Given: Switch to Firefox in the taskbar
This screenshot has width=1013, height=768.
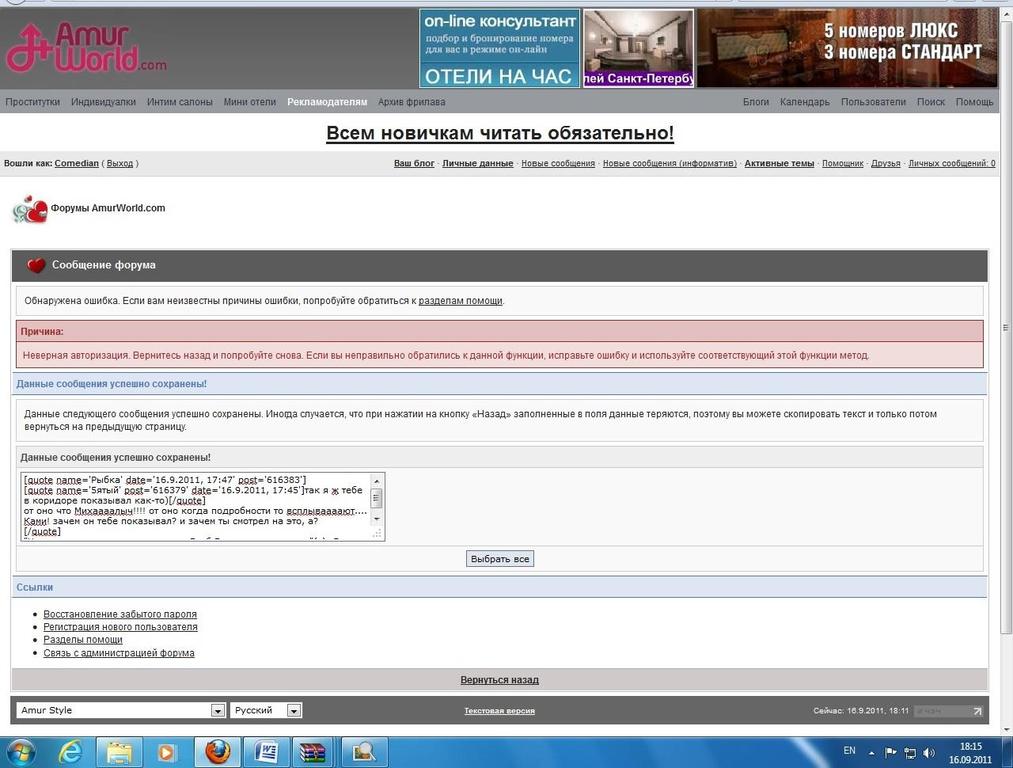Looking at the screenshot, I should [x=217, y=751].
